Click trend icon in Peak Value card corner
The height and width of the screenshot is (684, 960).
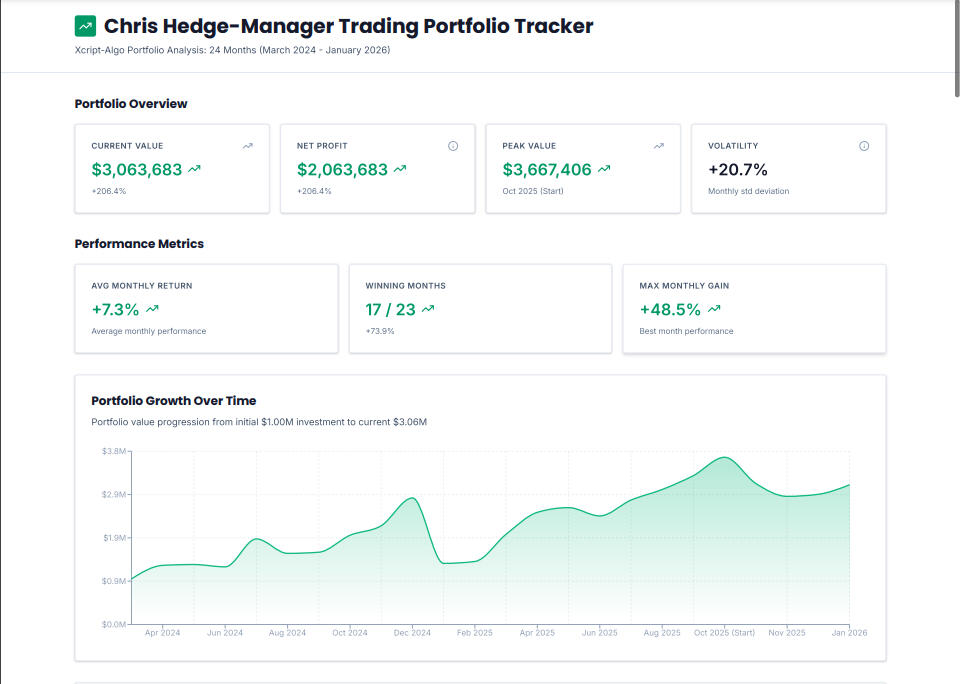[659, 146]
